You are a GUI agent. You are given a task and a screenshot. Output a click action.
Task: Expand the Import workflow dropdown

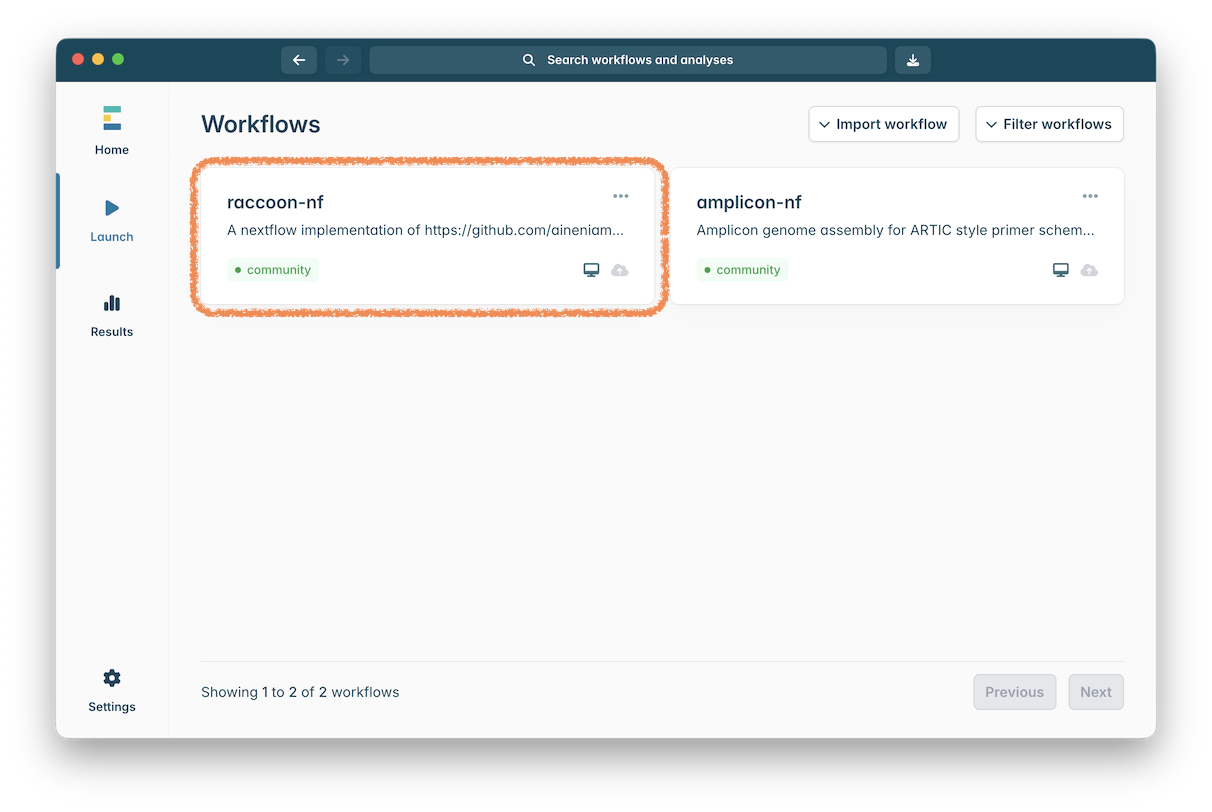[x=883, y=124]
